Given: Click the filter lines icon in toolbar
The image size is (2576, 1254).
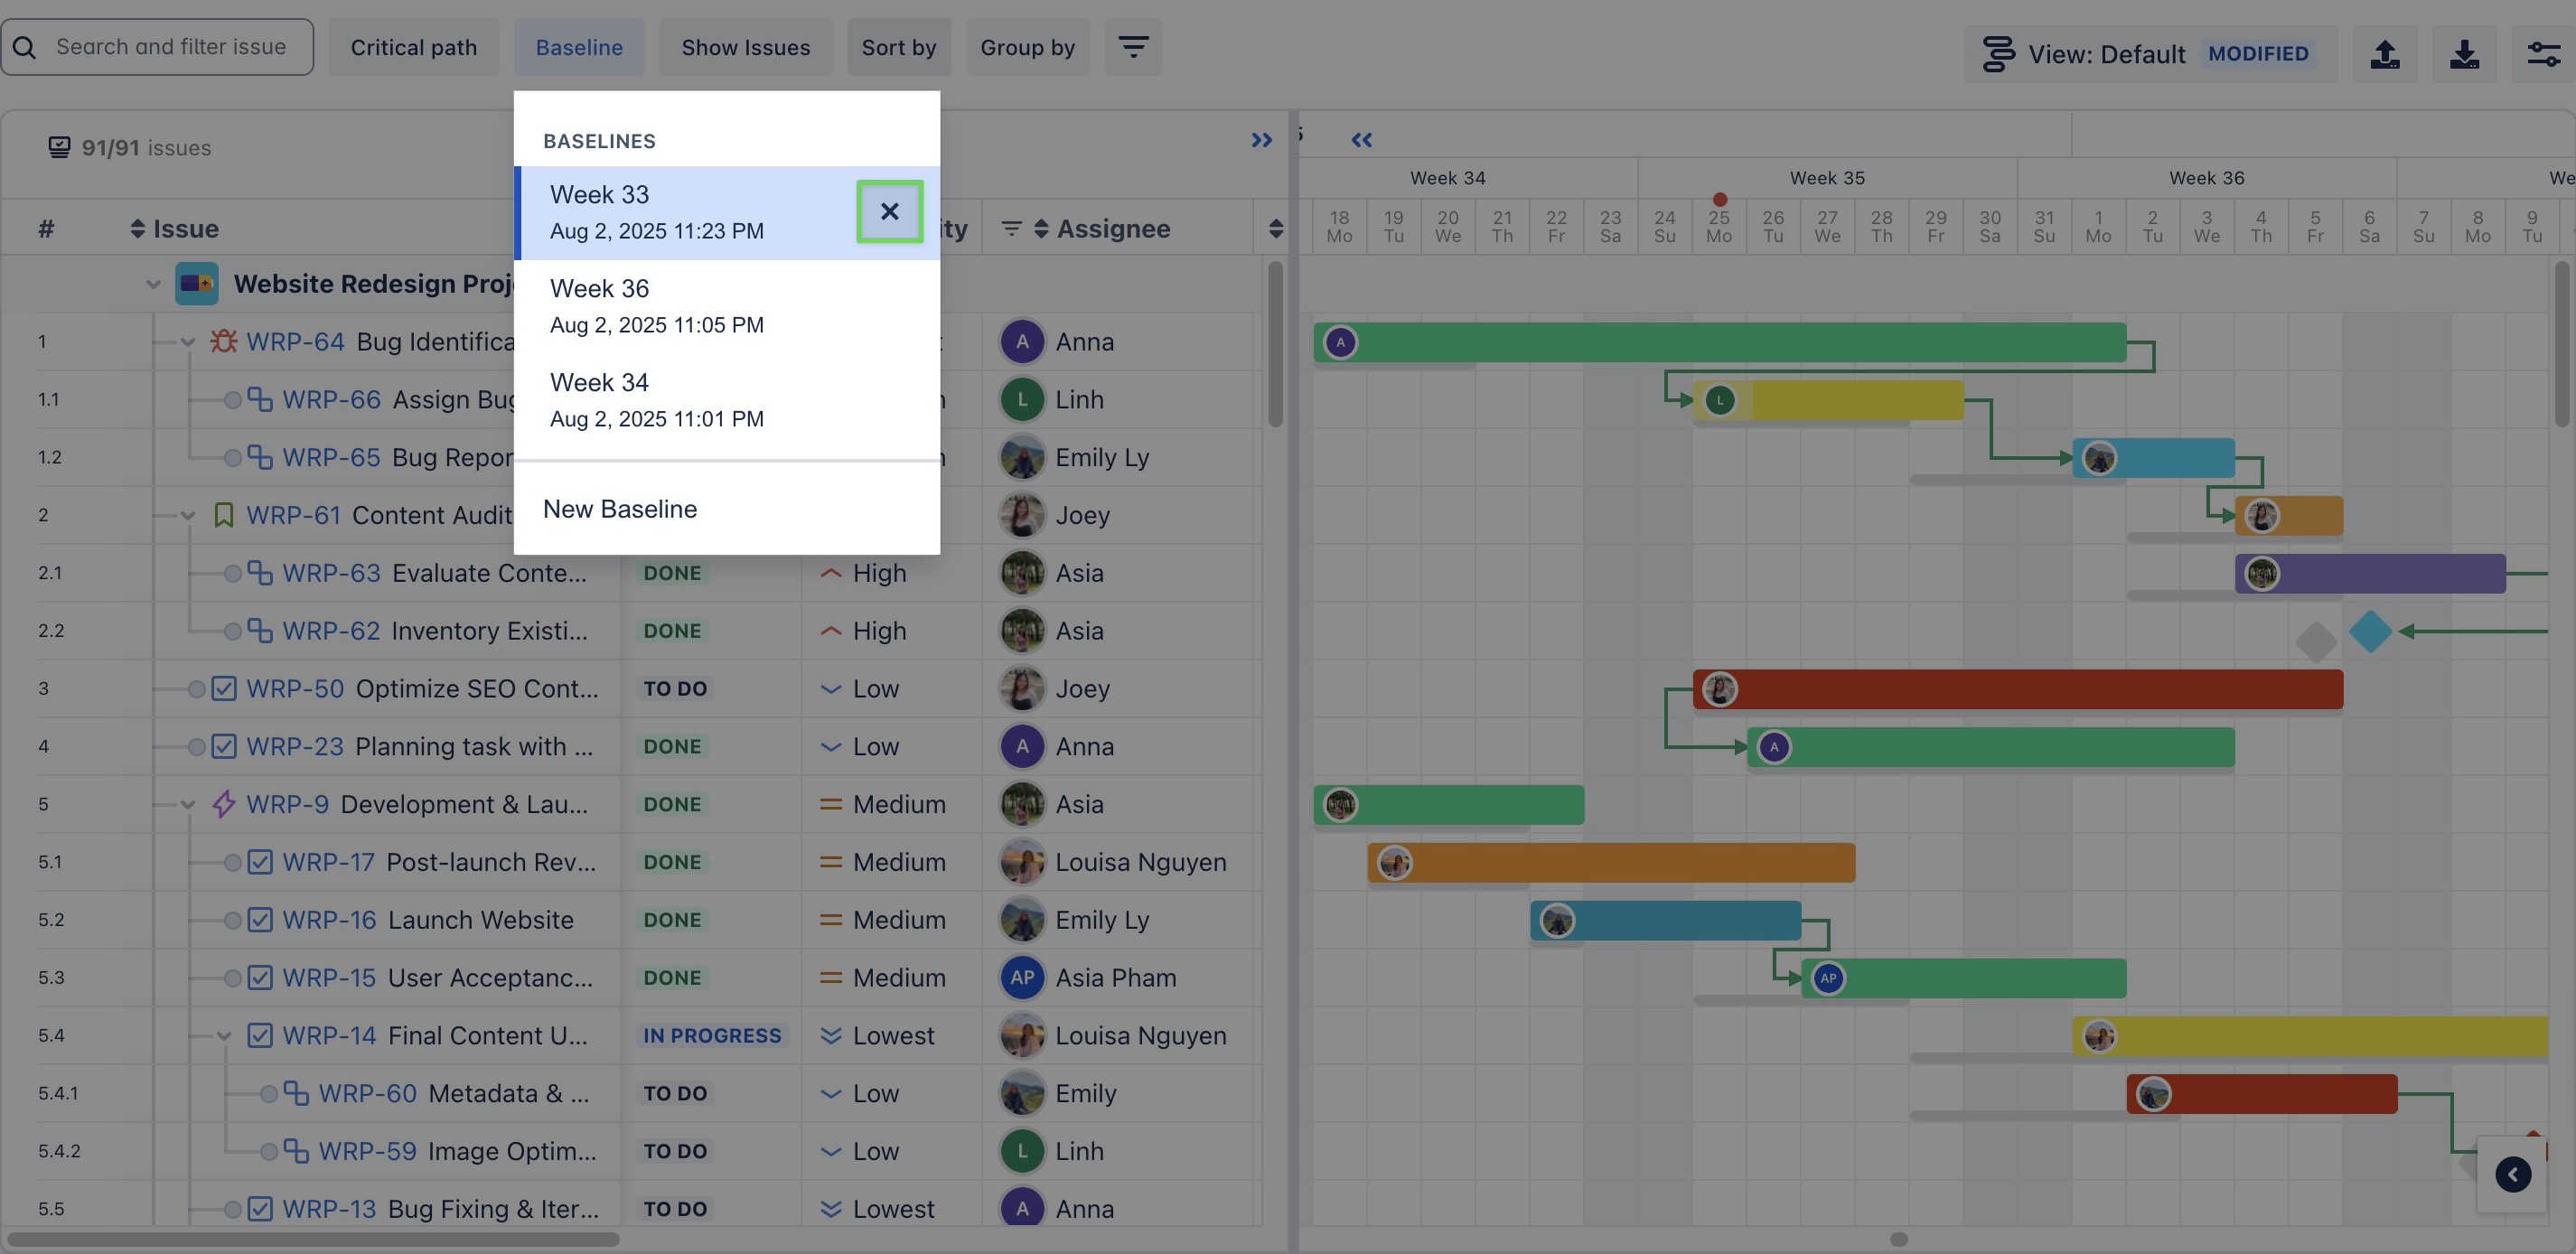Looking at the screenshot, I should tap(1132, 47).
